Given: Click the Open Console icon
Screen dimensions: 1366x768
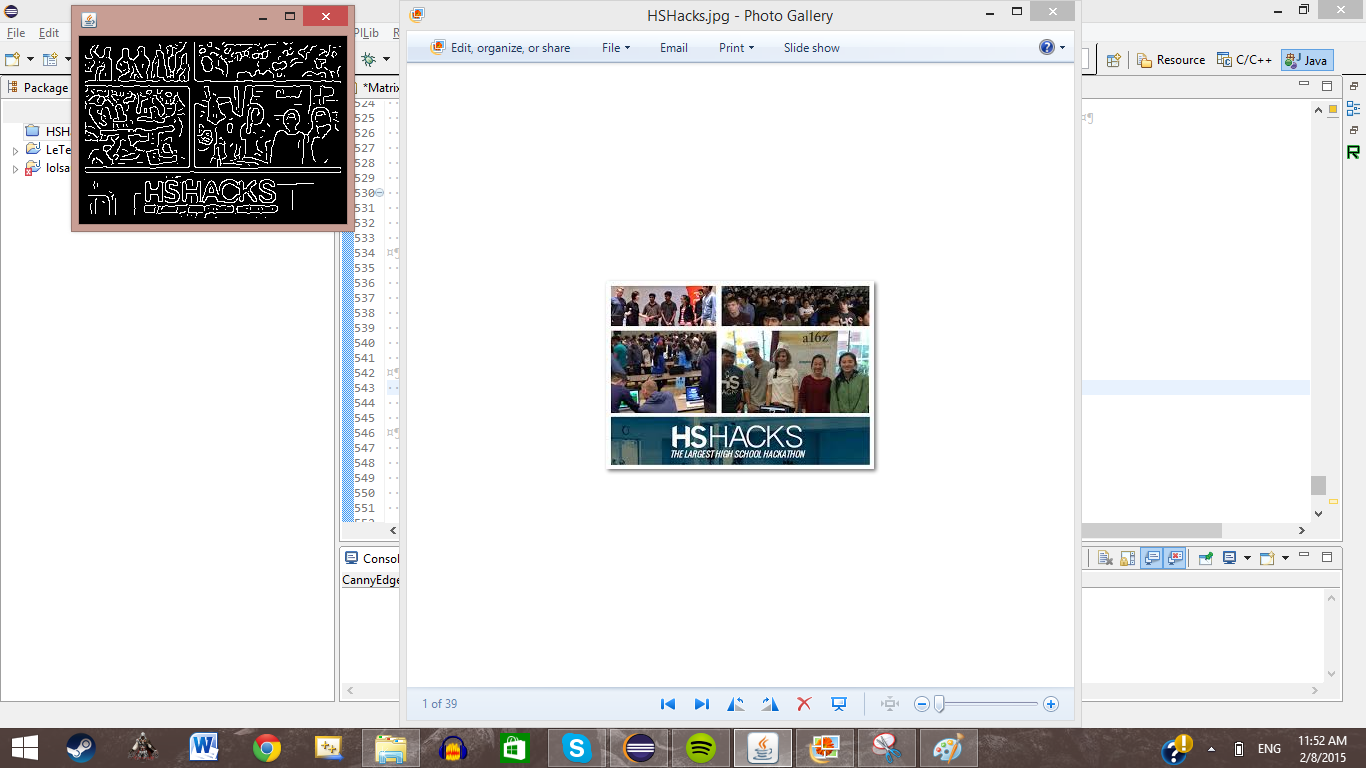Looking at the screenshot, I should click(1267, 558).
